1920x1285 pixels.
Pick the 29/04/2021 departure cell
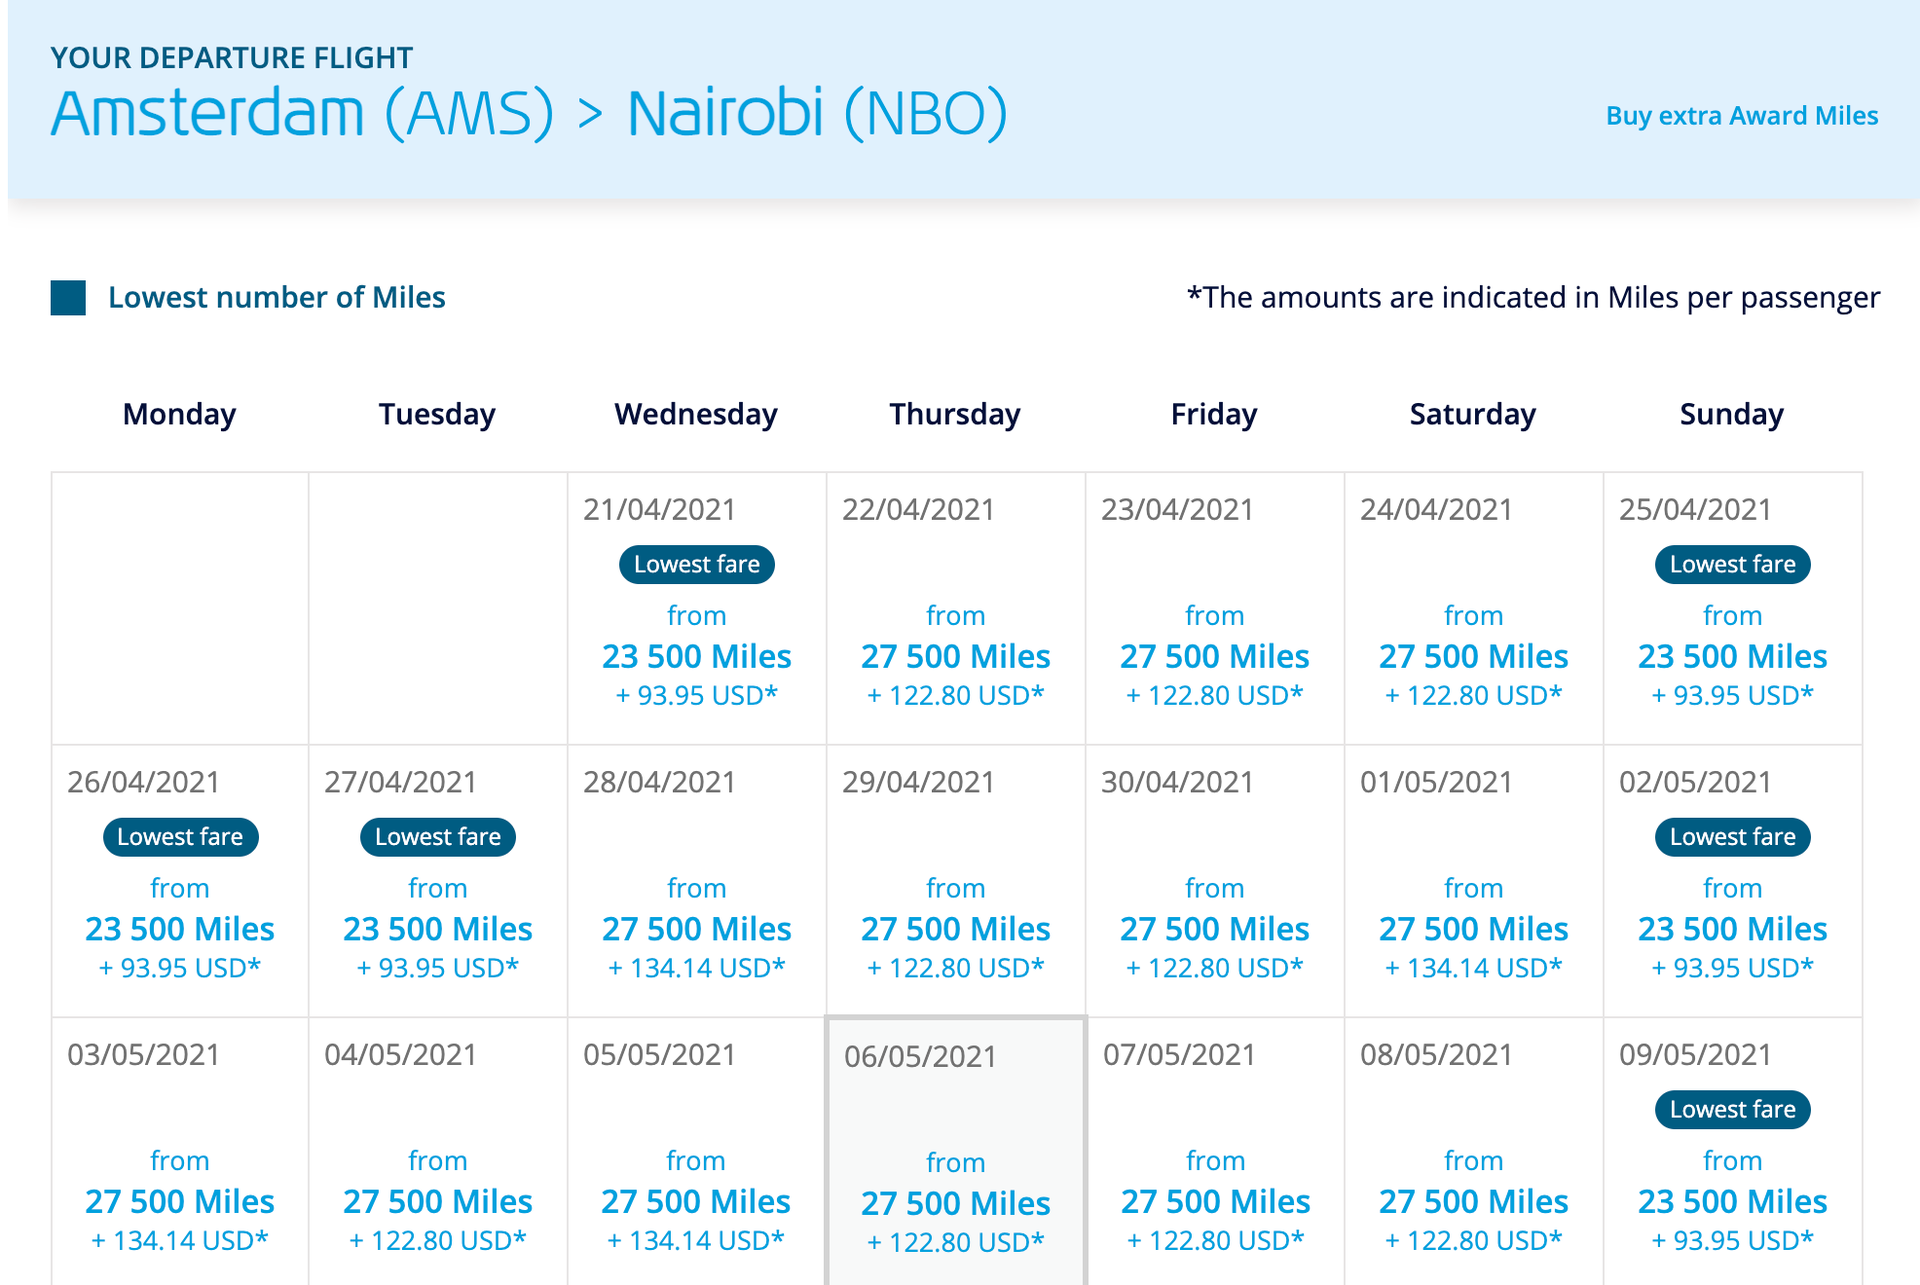point(955,881)
